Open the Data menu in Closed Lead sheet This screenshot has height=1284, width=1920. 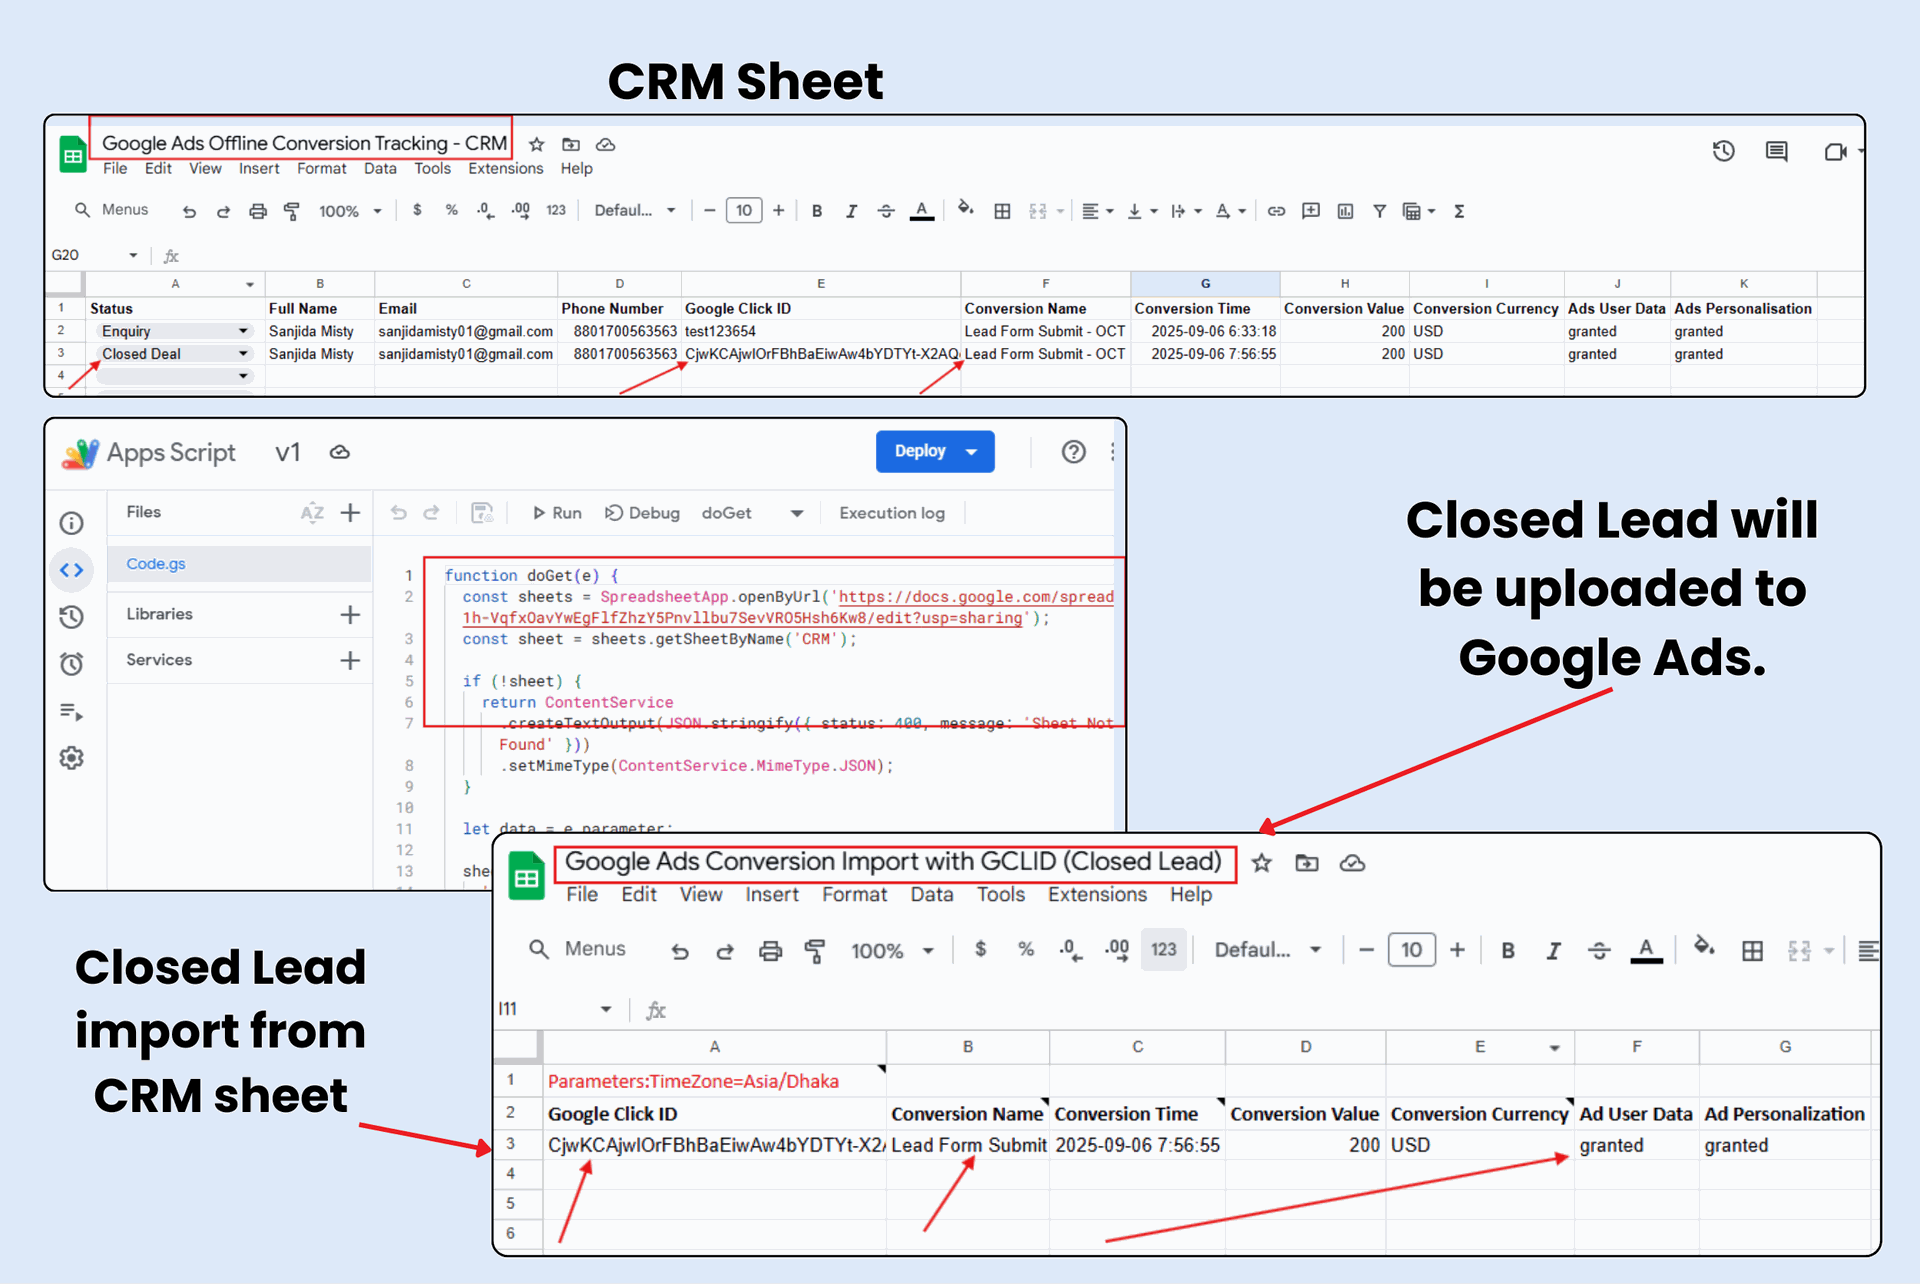(930, 894)
